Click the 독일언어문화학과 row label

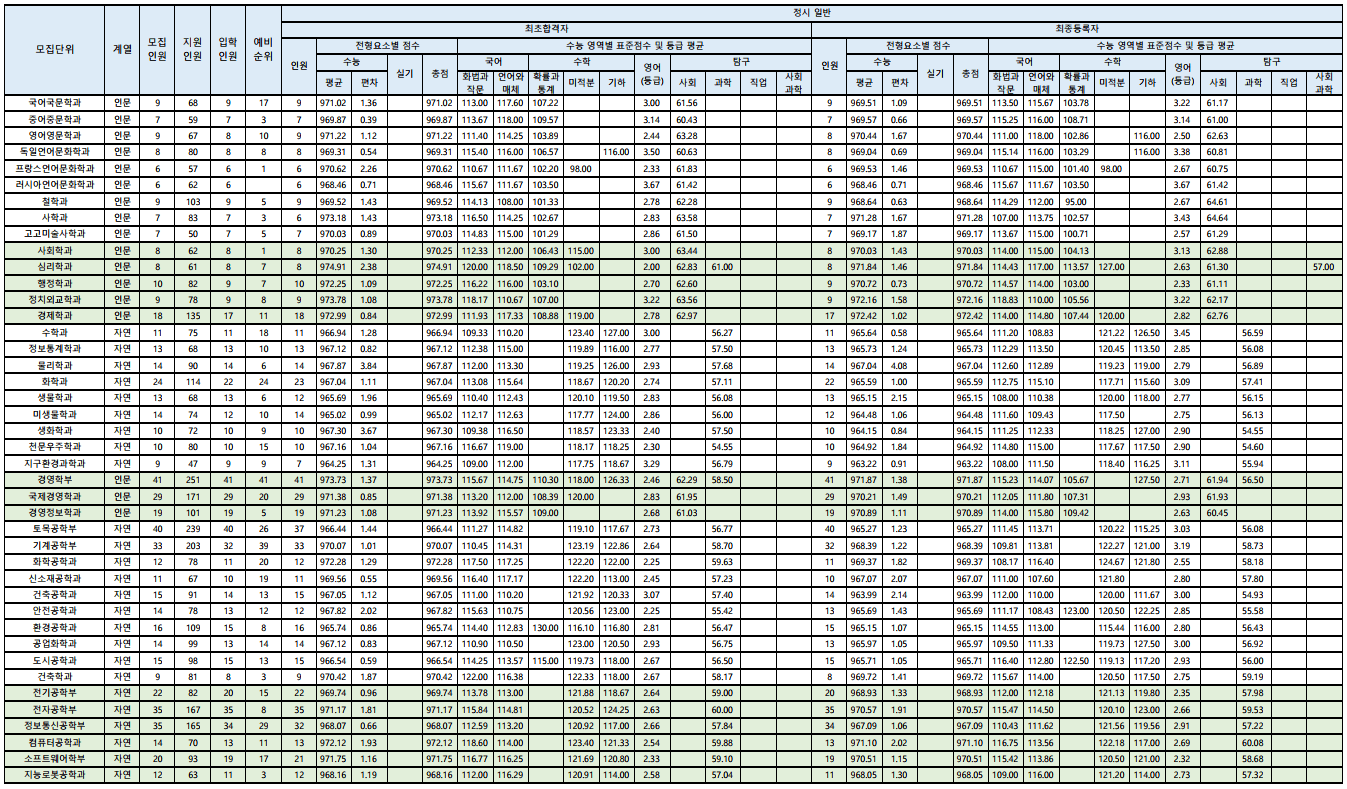[54, 151]
